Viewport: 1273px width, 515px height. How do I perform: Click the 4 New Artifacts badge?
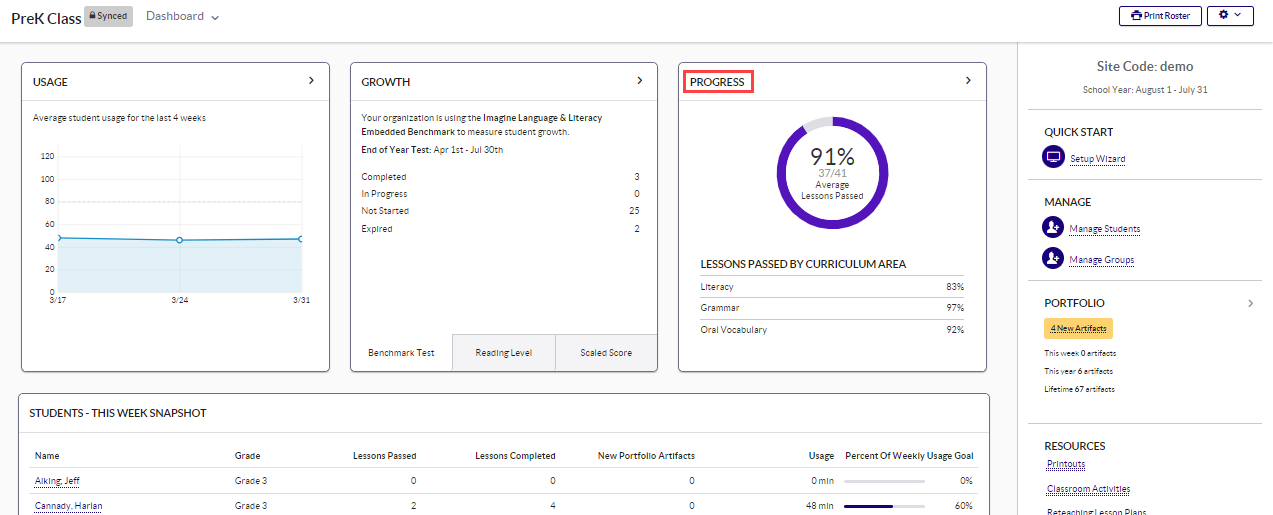[x=1078, y=328]
